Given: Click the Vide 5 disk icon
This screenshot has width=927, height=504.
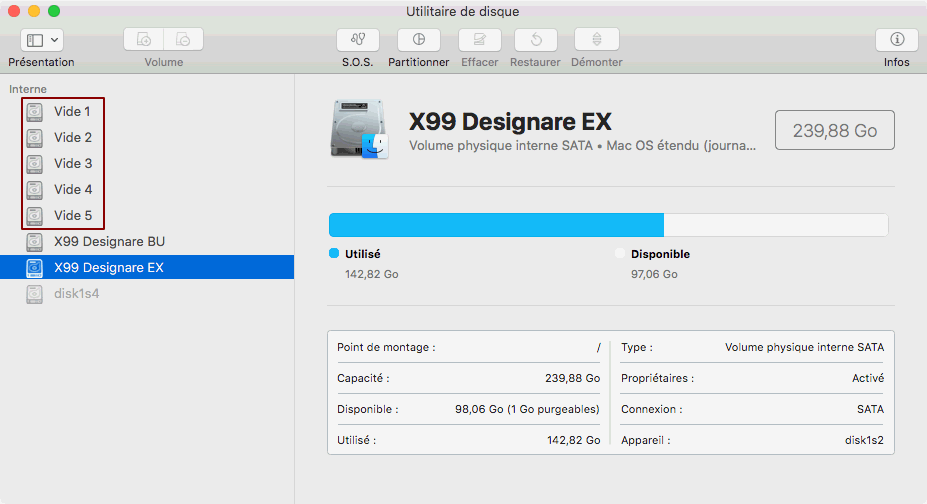Looking at the screenshot, I should click(x=35, y=215).
